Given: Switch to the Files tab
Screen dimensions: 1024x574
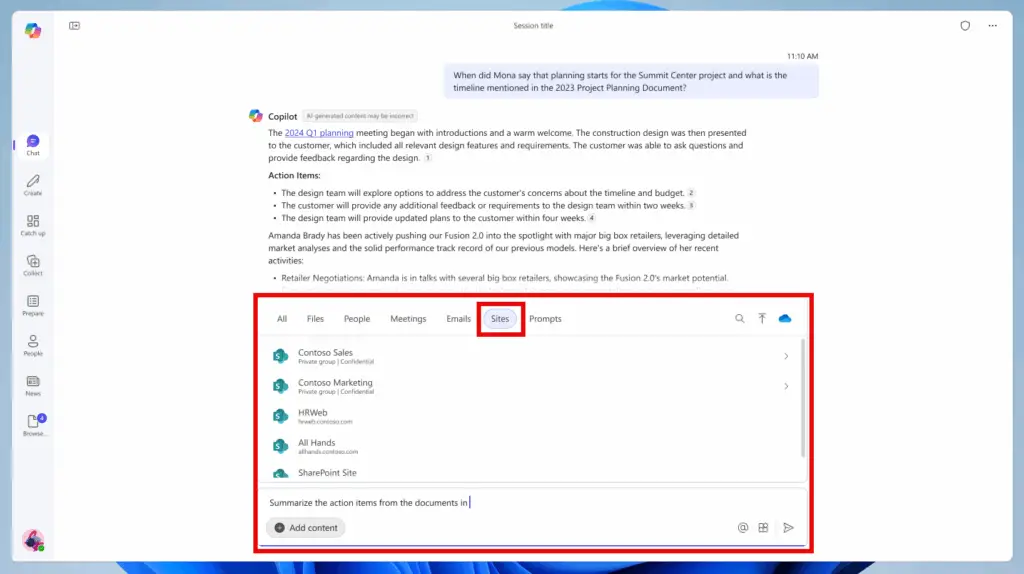Looking at the screenshot, I should tap(315, 319).
